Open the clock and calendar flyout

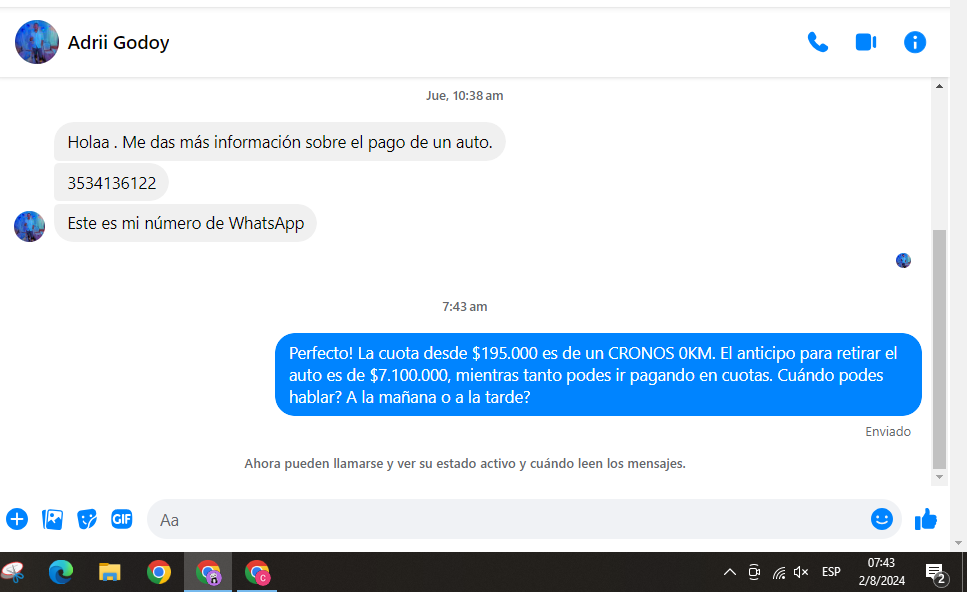coord(881,572)
